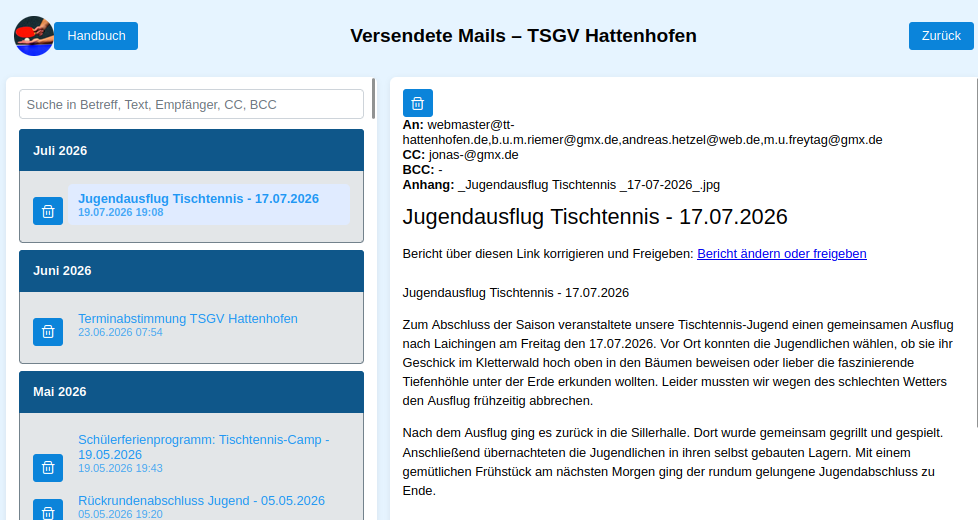Collapse the Juli 2026 section header
The width and height of the screenshot is (978, 520).
click(191, 150)
